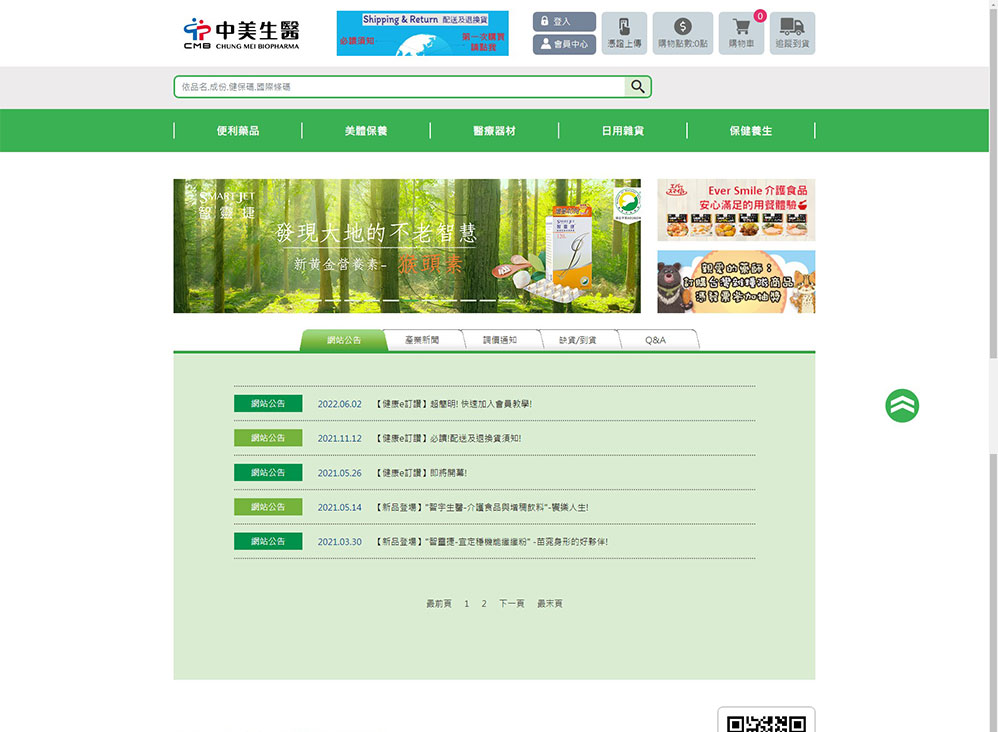Viewport: 998px width, 732px height.
Task: Click the magnifier search button
Action: pyautogui.click(x=638, y=87)
